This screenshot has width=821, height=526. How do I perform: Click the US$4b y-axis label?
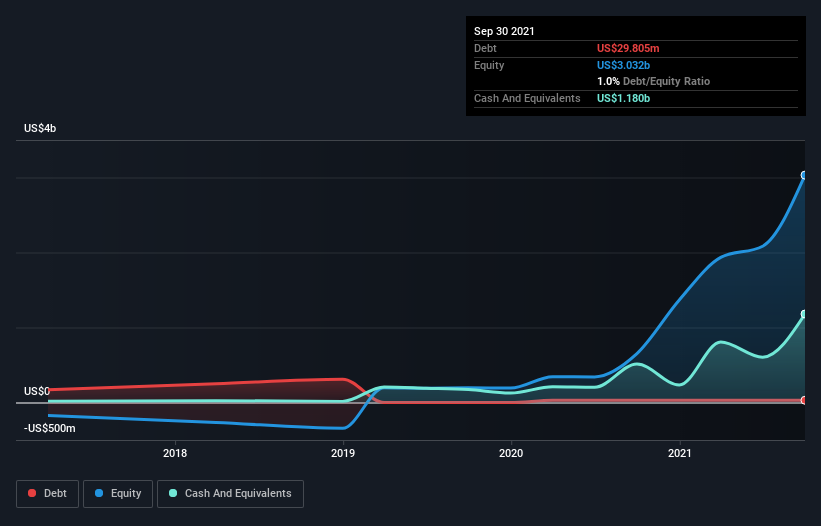click(40, 128)
